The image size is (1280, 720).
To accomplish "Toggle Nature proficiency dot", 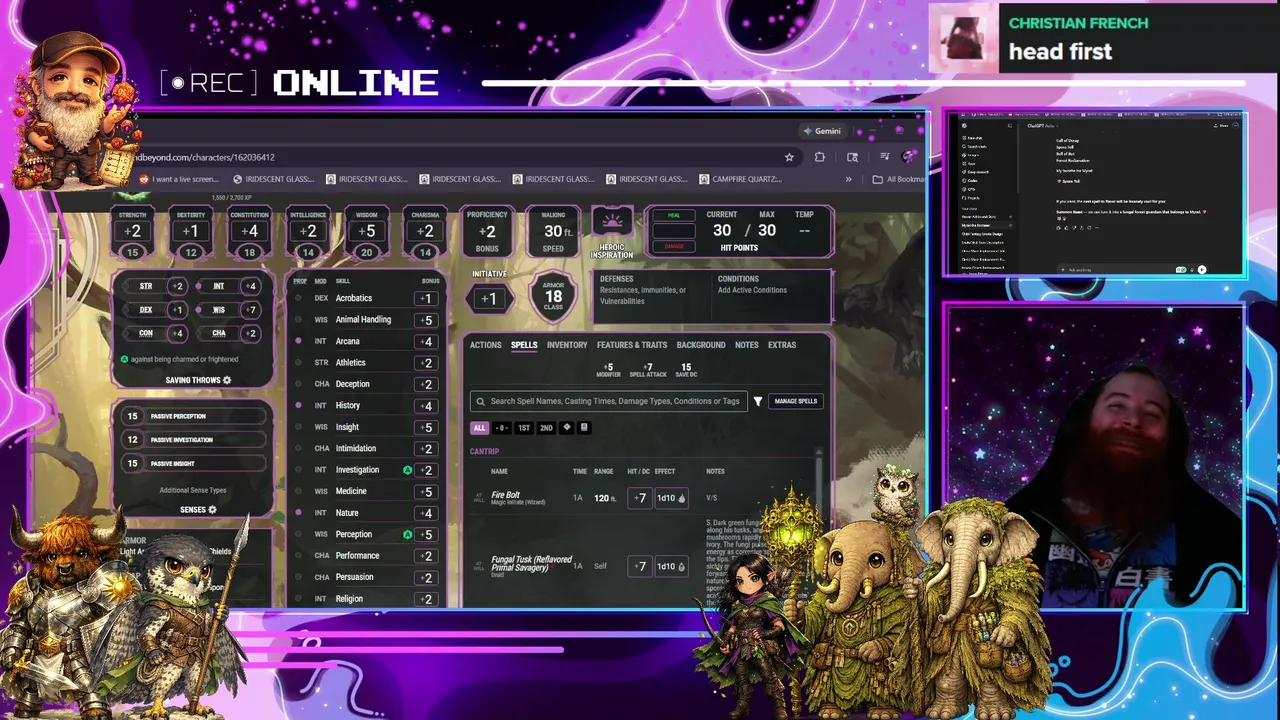I will tap(298, 513).
